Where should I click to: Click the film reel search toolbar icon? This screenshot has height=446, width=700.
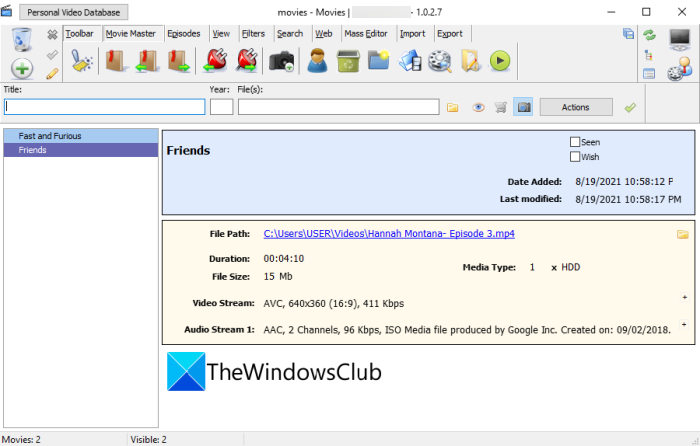(x=440, y=61)
